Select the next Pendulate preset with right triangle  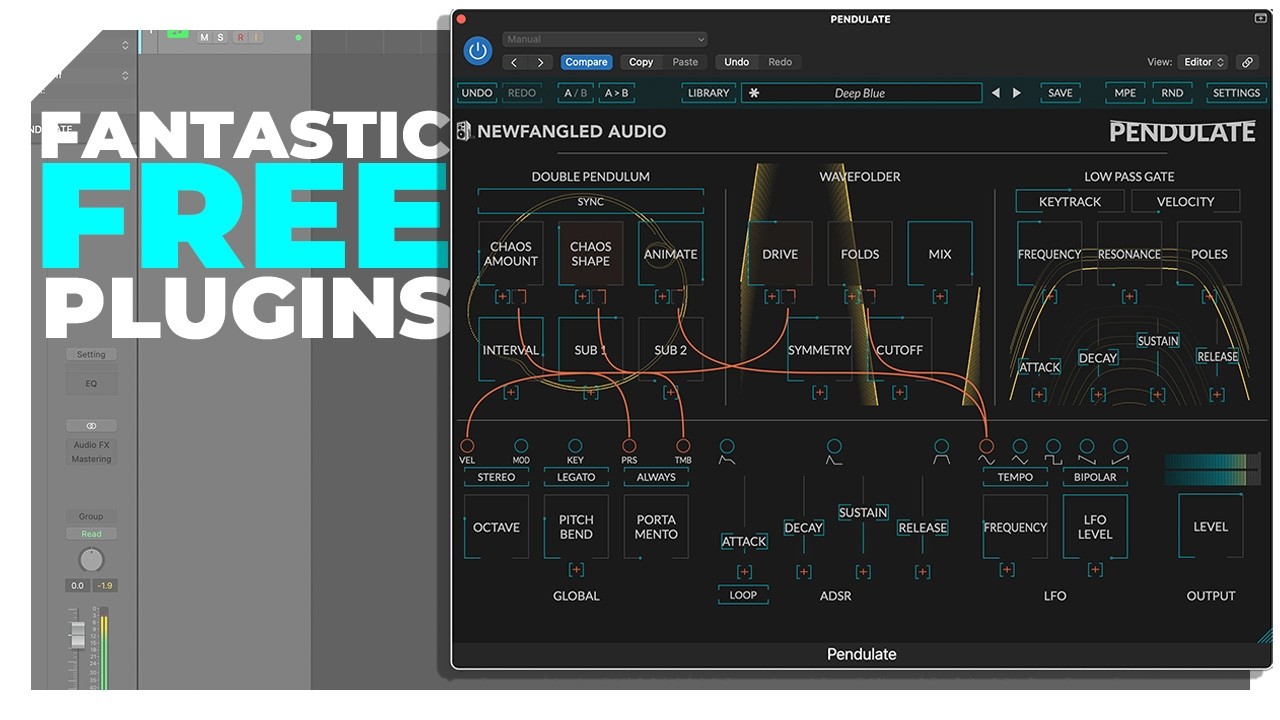(x=1017, y=93)
